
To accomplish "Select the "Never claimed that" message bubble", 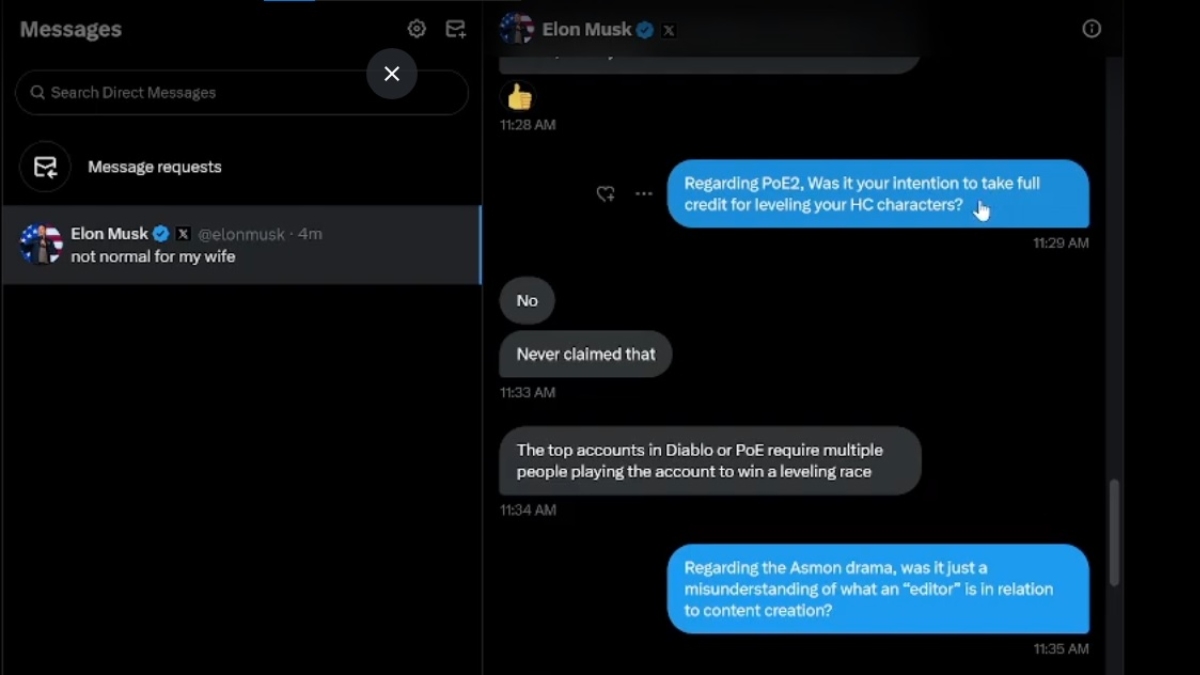I will [585, 354].
